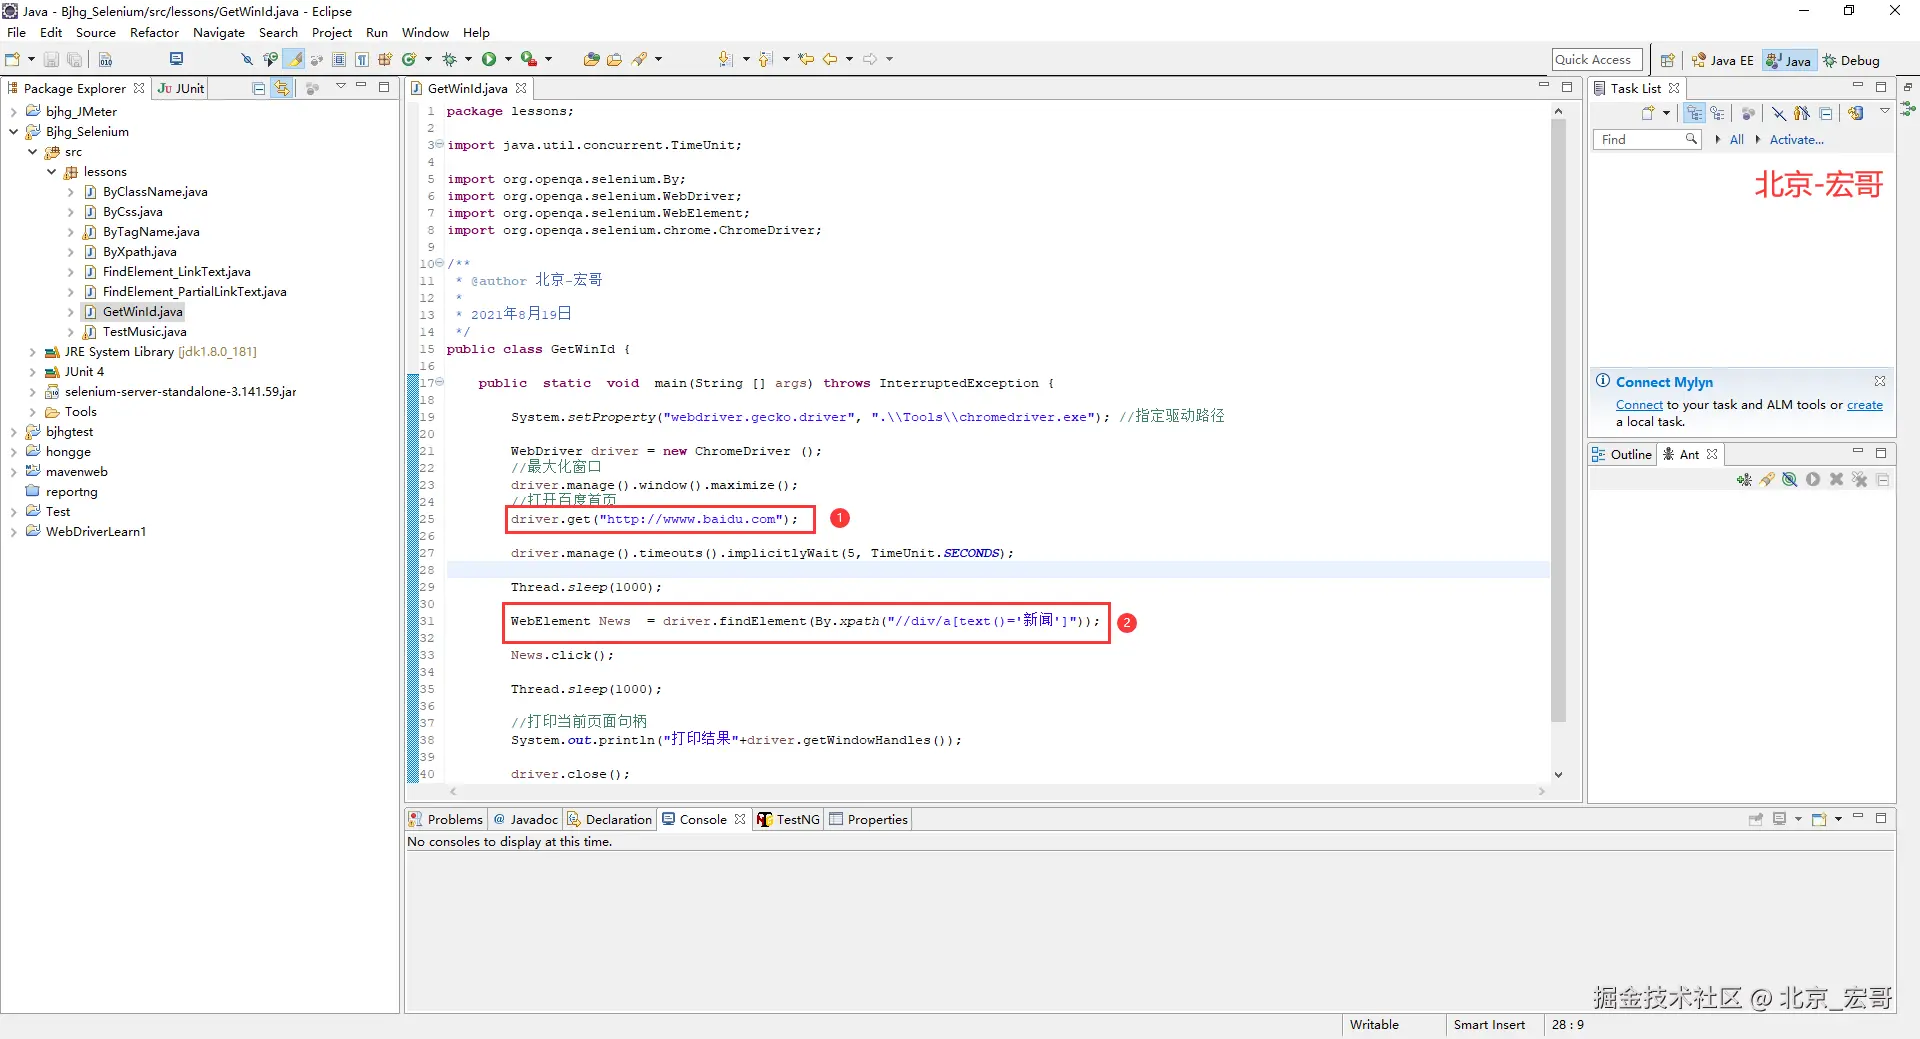The height and width of the screenshot is (1039, 1920).
Task: Open the Project menu
Action: [x=332, y=33]
